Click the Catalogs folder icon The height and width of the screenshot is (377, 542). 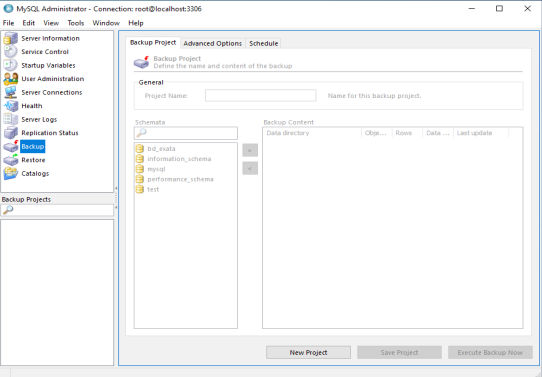[10, 173]
